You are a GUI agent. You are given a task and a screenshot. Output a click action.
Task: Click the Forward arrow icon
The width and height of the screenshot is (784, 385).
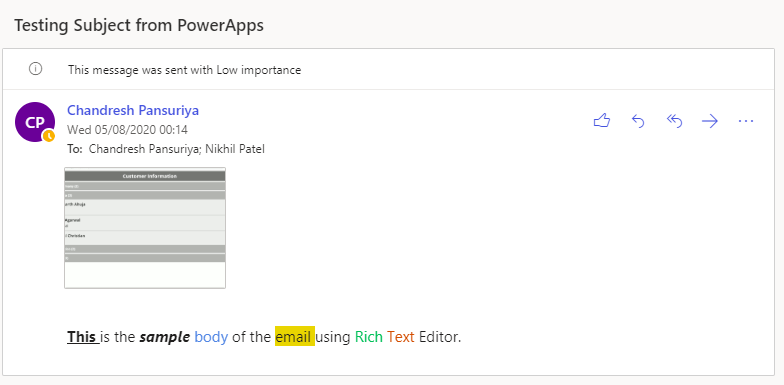click(710, 121)
